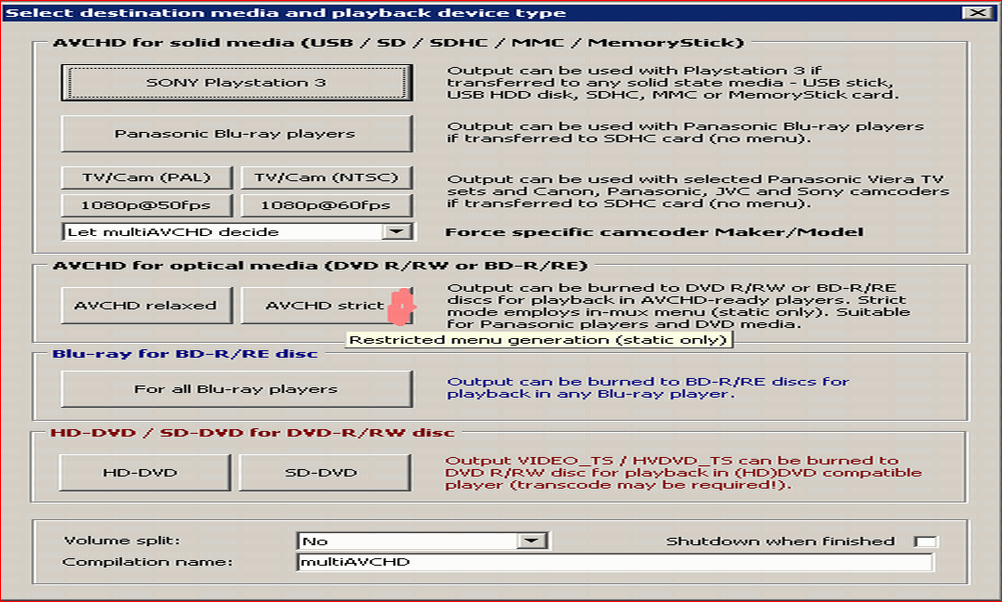1002x602 pixels.
Task: Choose SD-DVD output format
Action: coord(326,472)
